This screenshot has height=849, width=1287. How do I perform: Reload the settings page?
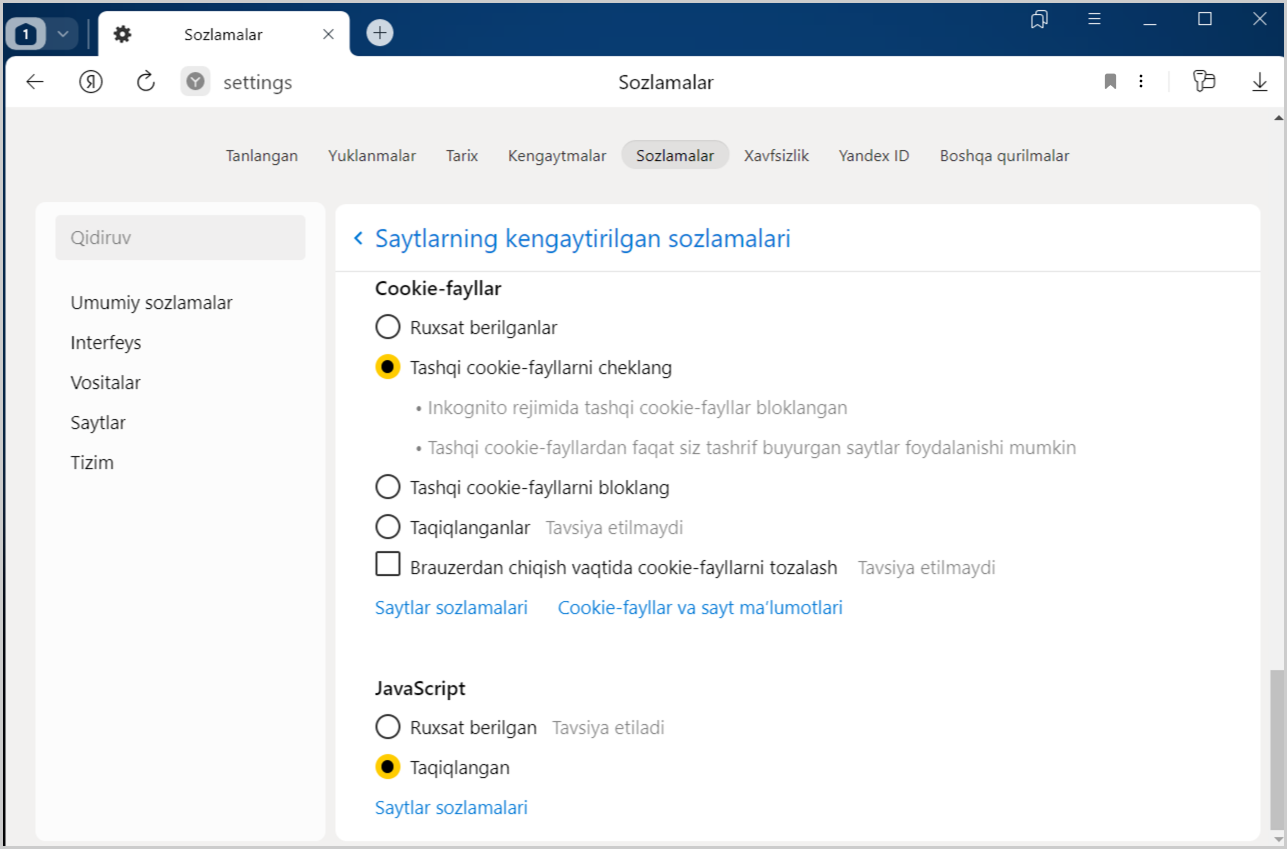pyautogui.click(x=146, y=82)
